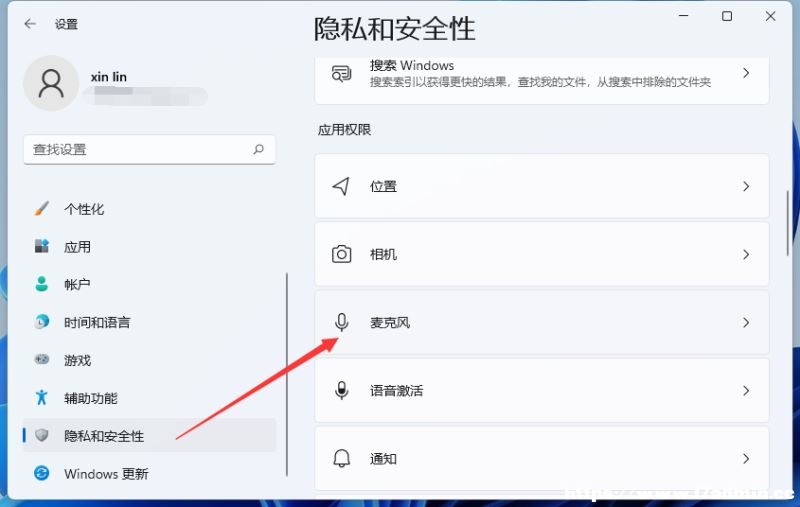Image resolution: width=800 pixels, height=507 pixels.
Task: Select the 辅助功能 accessibility icon
Action: [x=42, y=397]
